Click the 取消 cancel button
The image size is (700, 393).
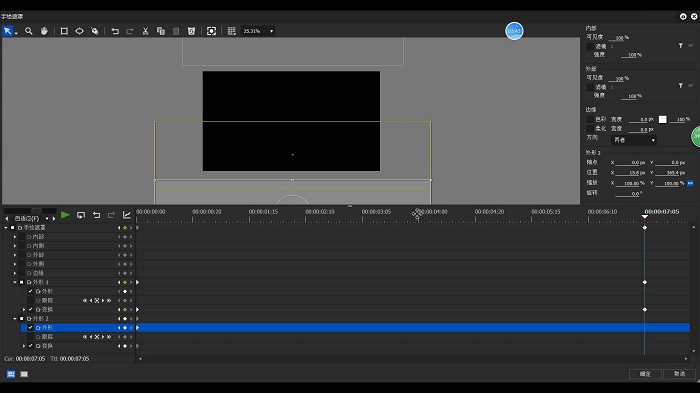[679, 374]
